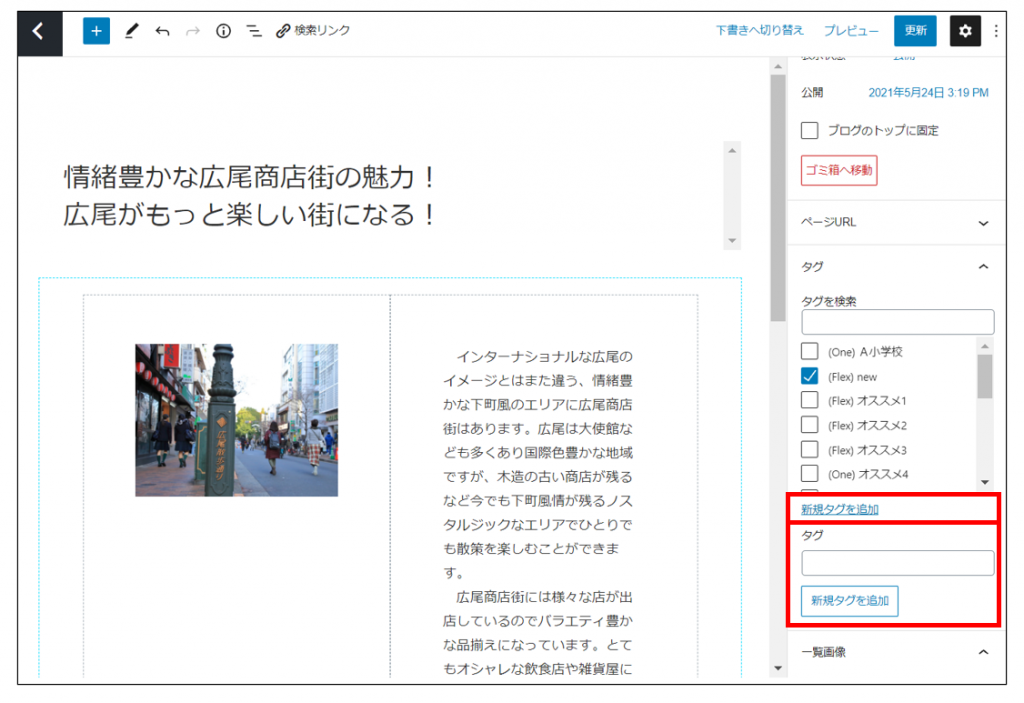Open the document info details icon
The image size is (1024, 703).
tap(223, 31)
